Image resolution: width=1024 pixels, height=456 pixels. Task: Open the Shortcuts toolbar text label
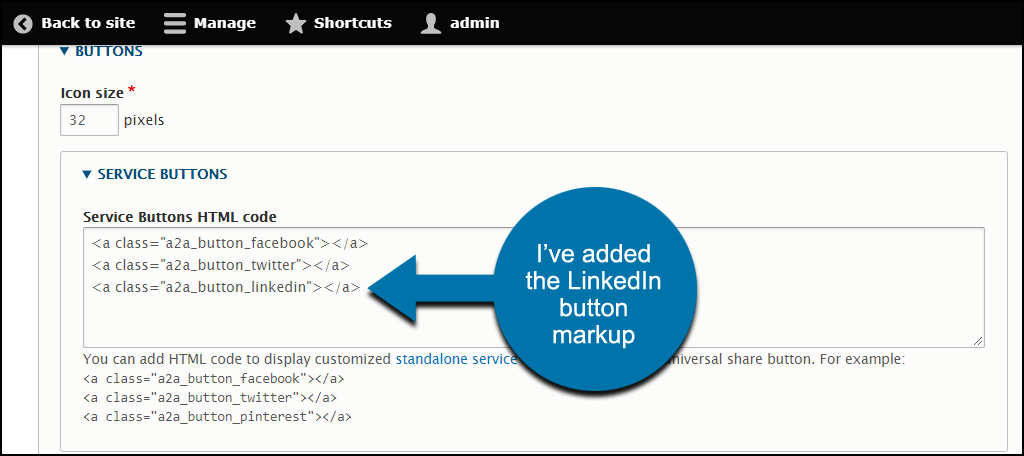(x=352, y=23)
